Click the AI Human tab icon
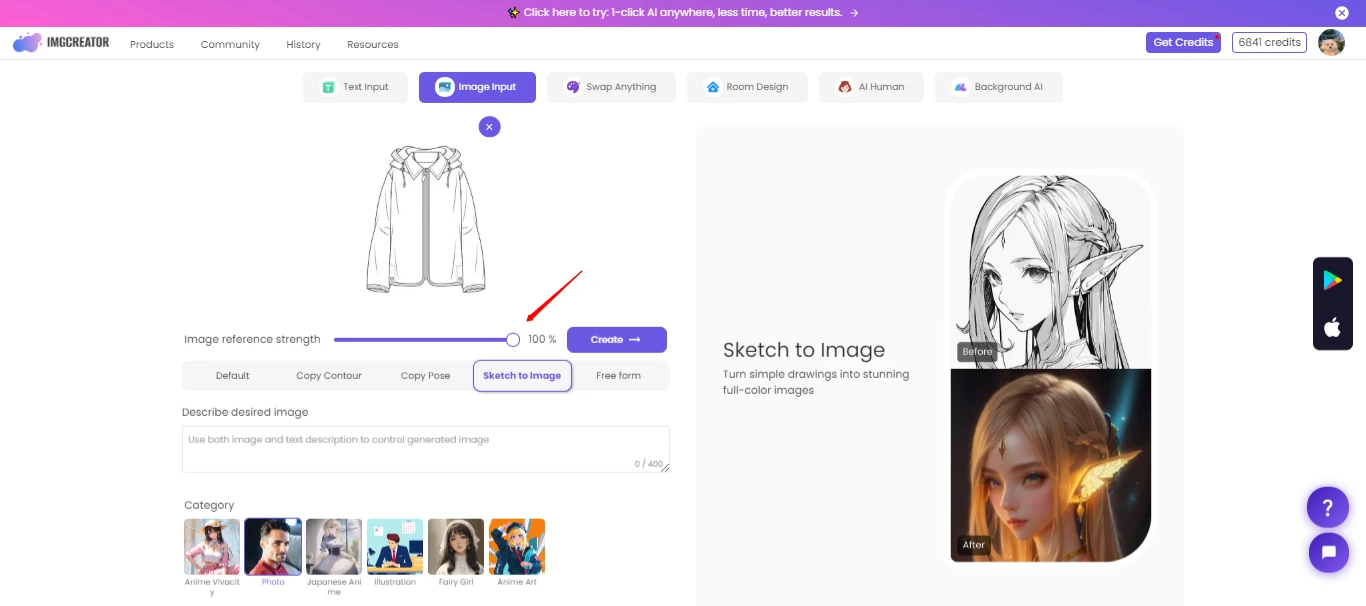Image resolution: width=1366 pixels, height=606 pixels. click(845, 87)
